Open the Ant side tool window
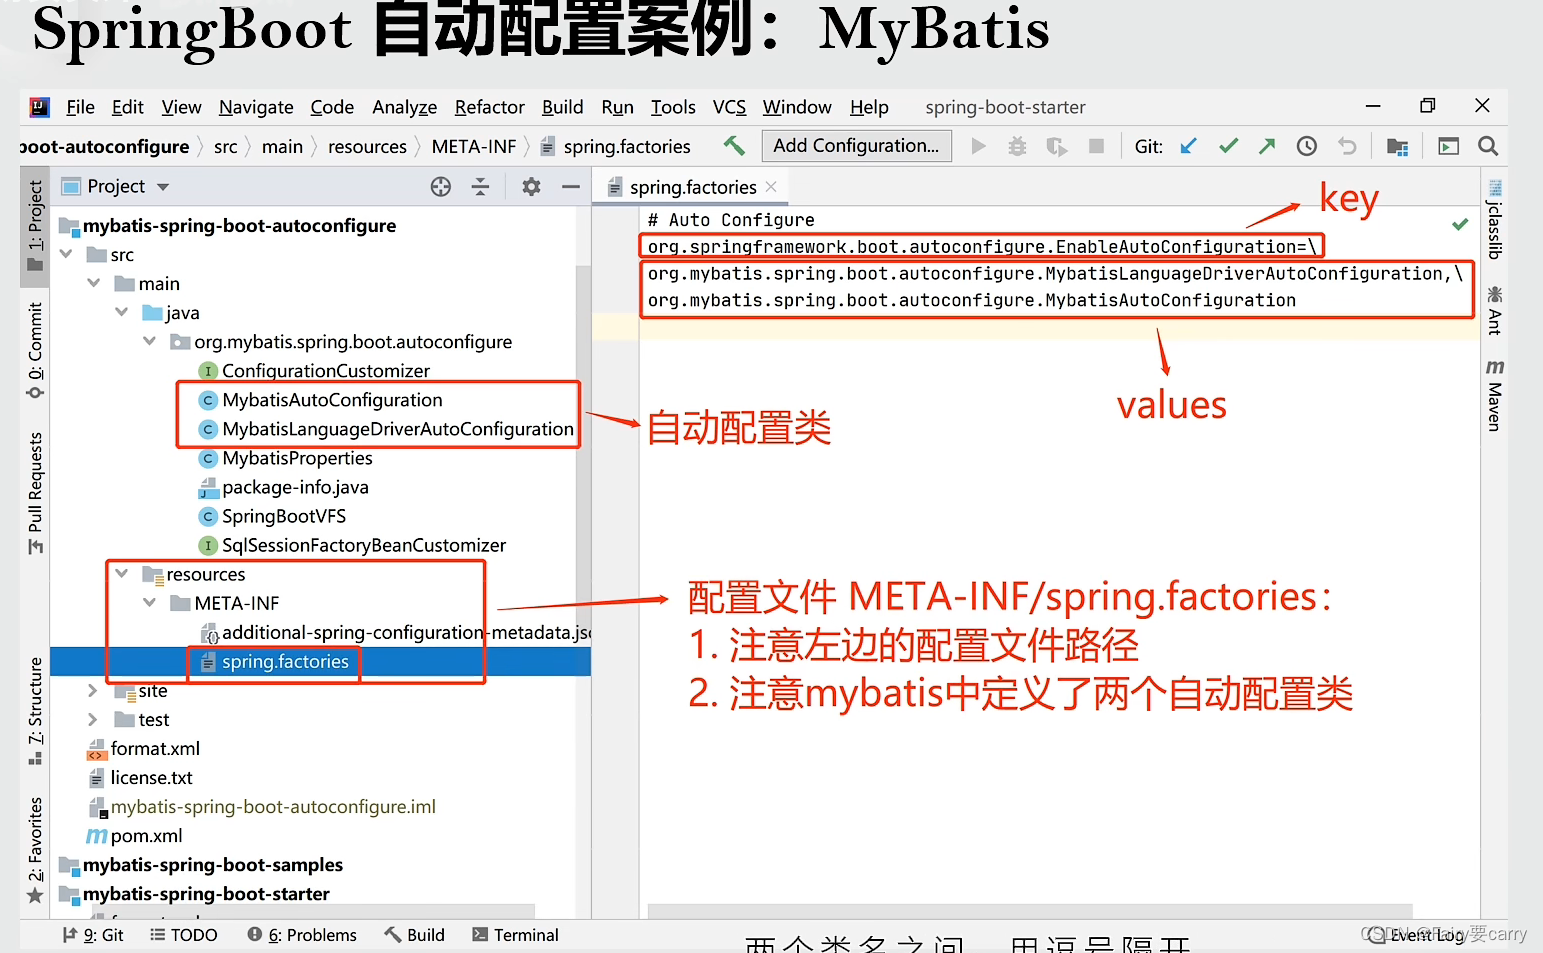This screenshot has height=953, width=1543. pyautogui.click(x=1495, y=310)
